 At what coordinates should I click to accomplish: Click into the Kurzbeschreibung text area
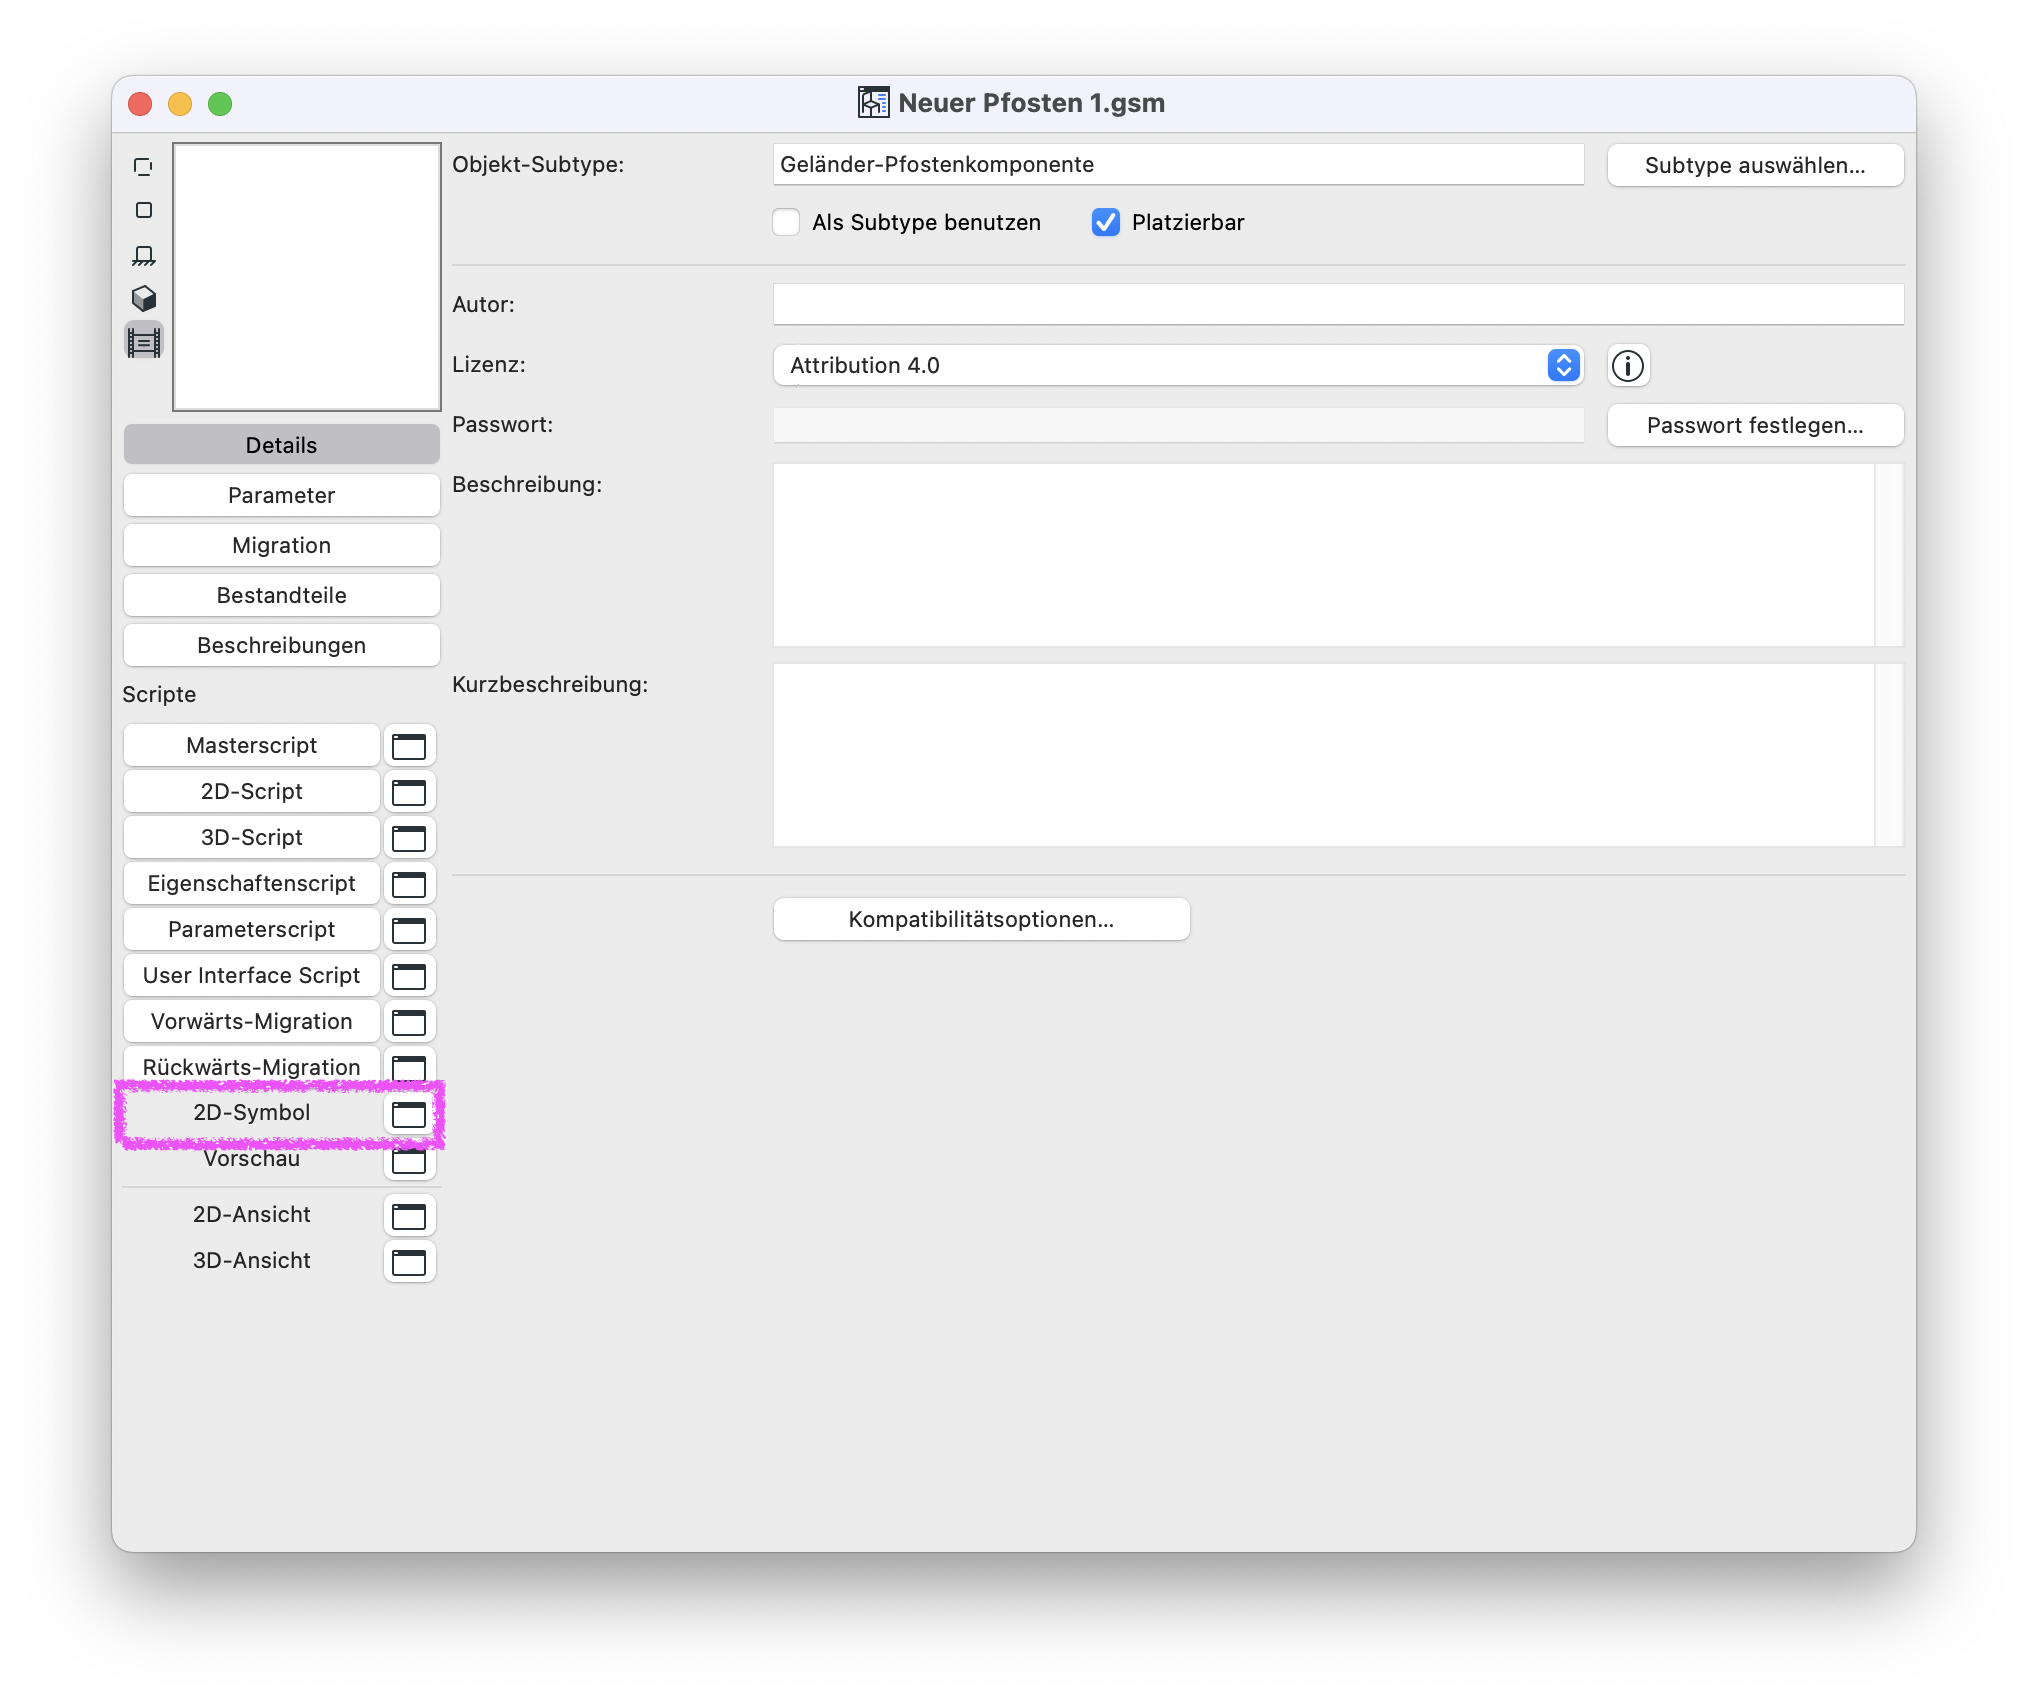1323,755
